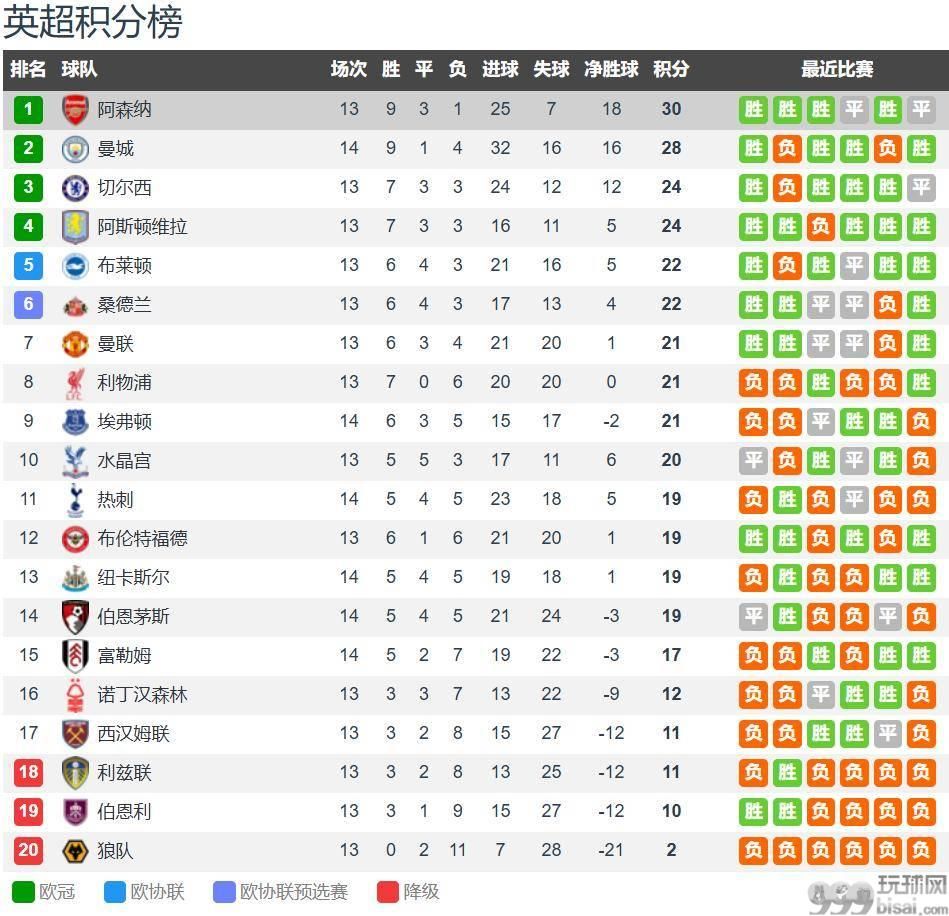Click Arsenal's first 胜 recent-match badge
The width and height of the screenshot is (949, 916).
coord(753,109)
